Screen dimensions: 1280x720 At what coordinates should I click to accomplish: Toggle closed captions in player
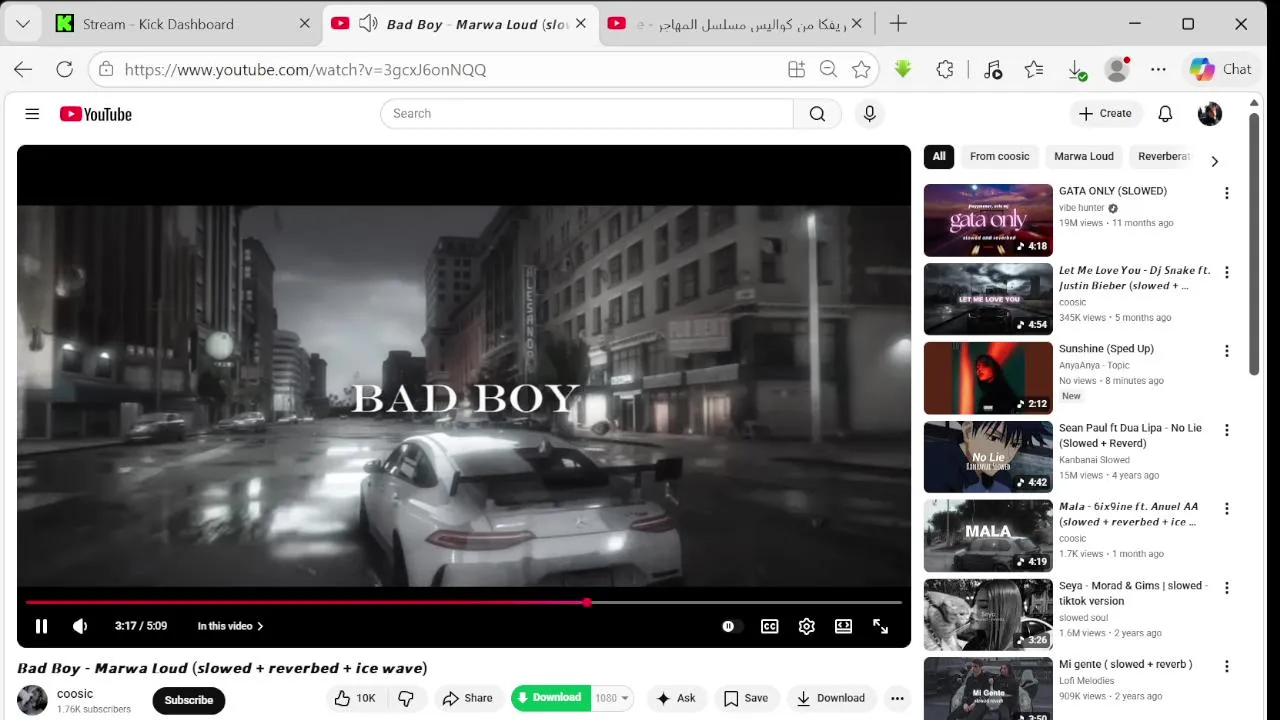tap(769, 626)
